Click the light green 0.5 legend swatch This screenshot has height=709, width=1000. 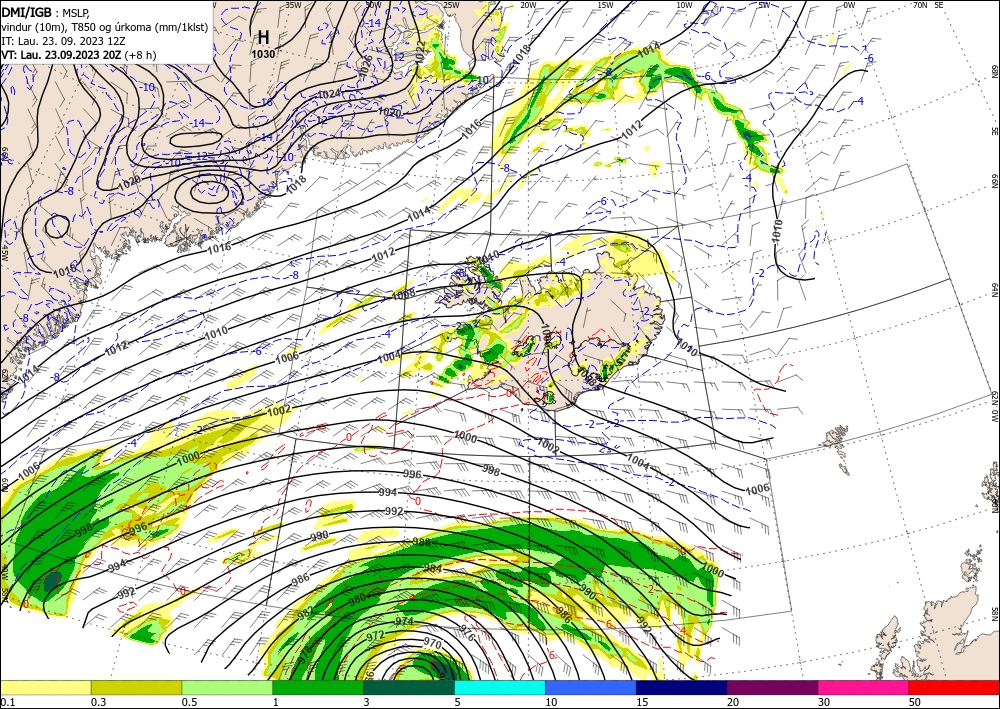point(227,687)
